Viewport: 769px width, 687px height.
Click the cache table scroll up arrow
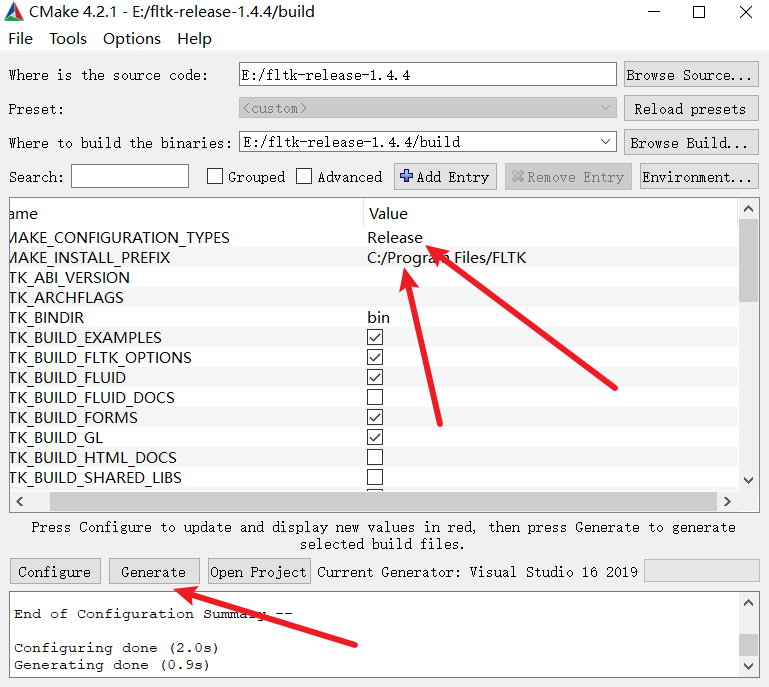[748, 209]
